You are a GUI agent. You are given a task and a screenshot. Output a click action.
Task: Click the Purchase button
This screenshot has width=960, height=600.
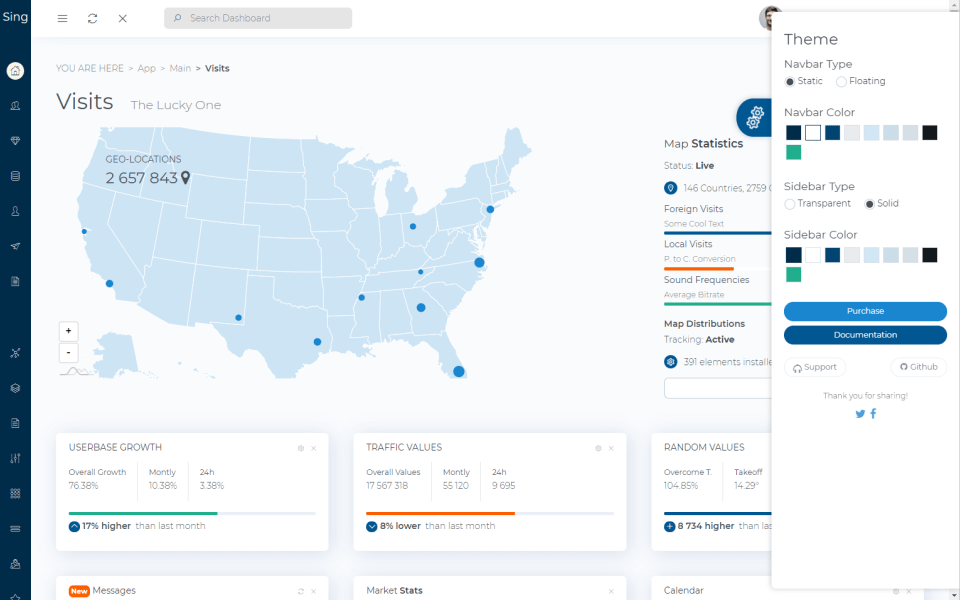coord(865,311)
